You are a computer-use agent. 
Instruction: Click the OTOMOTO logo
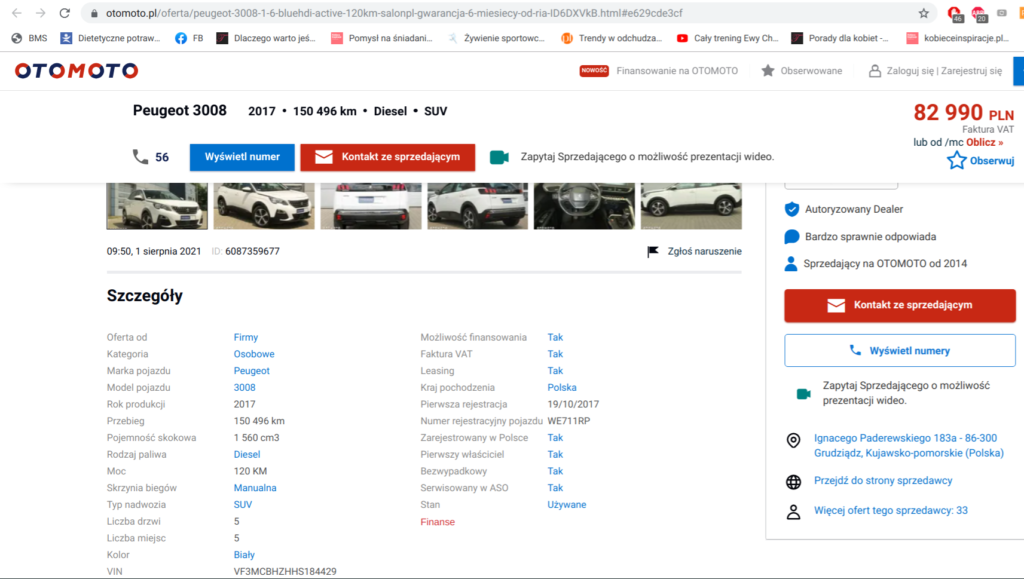click(76, 70)
